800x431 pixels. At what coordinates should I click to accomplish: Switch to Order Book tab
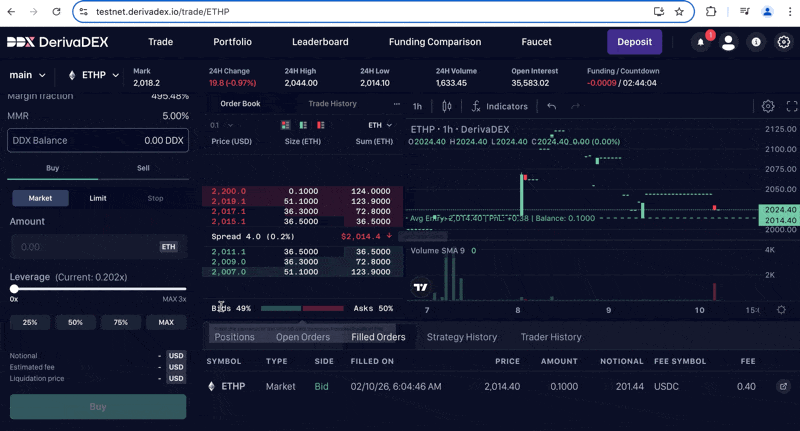click(x=240, y=104)
